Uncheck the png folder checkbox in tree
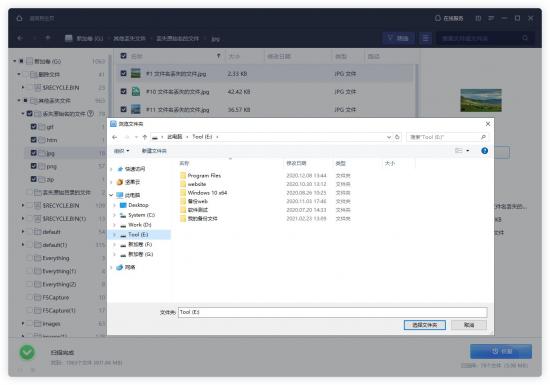 [34, 166]
